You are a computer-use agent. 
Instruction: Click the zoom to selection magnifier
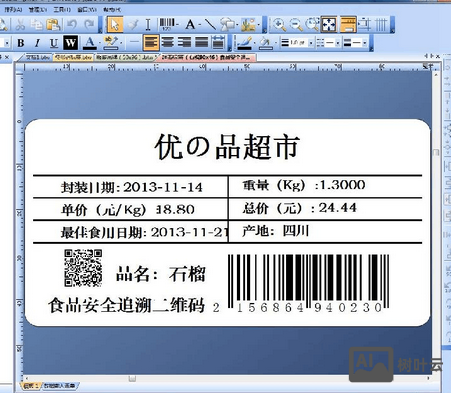312,25
